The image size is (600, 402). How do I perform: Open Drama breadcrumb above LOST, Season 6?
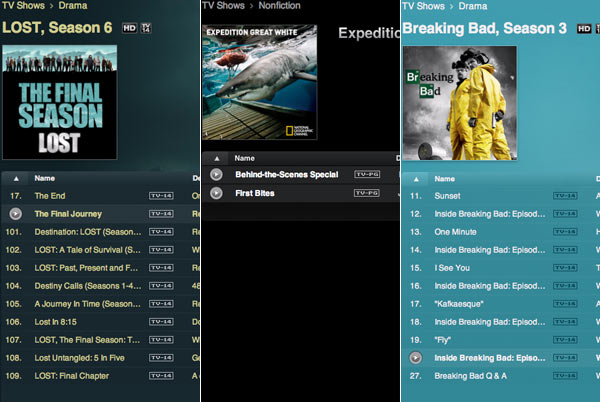point(73,5)
